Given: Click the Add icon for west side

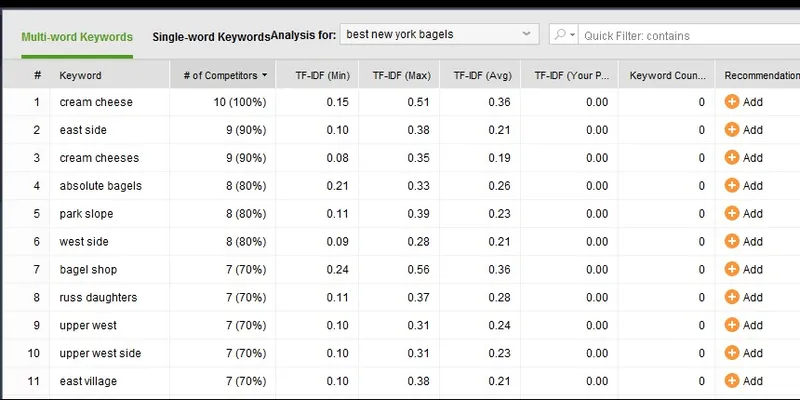Looking at the screenshot, I should (x=732, y=241).
